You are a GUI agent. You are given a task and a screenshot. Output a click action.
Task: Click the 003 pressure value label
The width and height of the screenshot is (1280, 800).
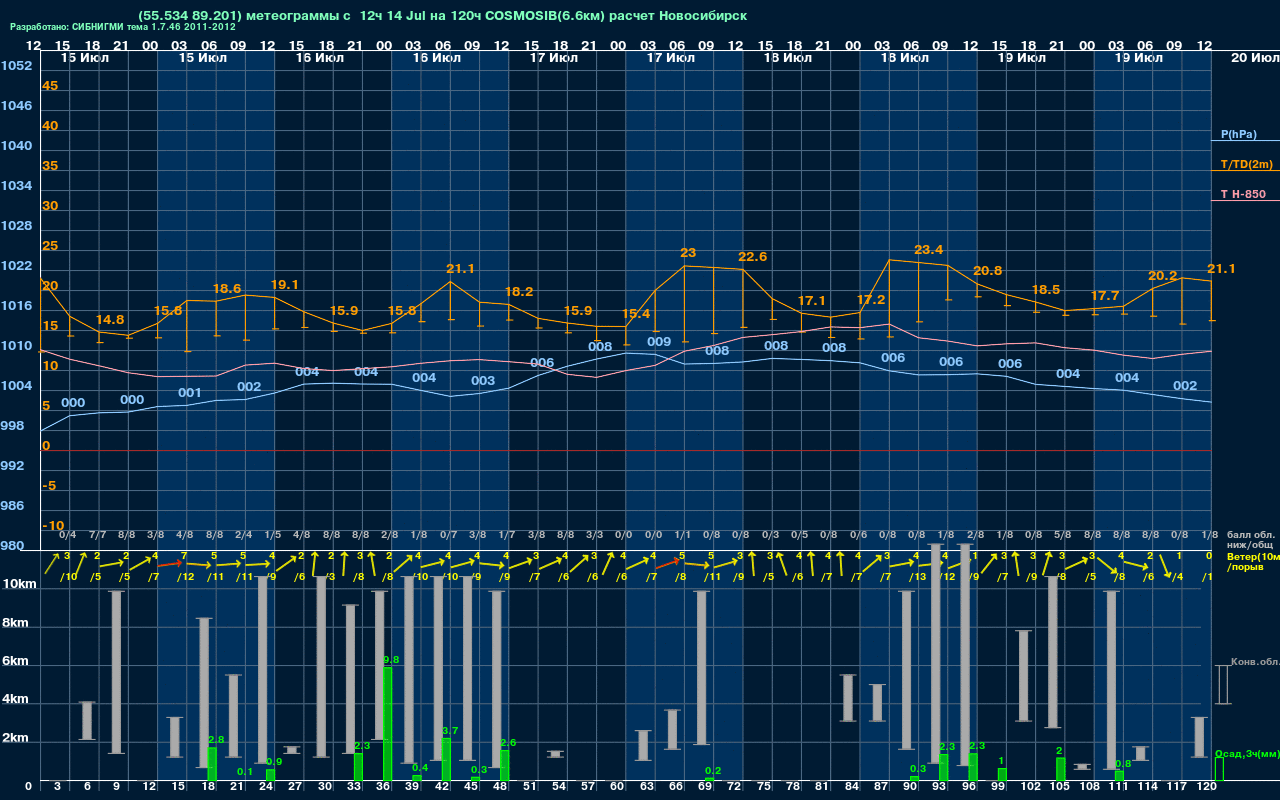[483, 381]
